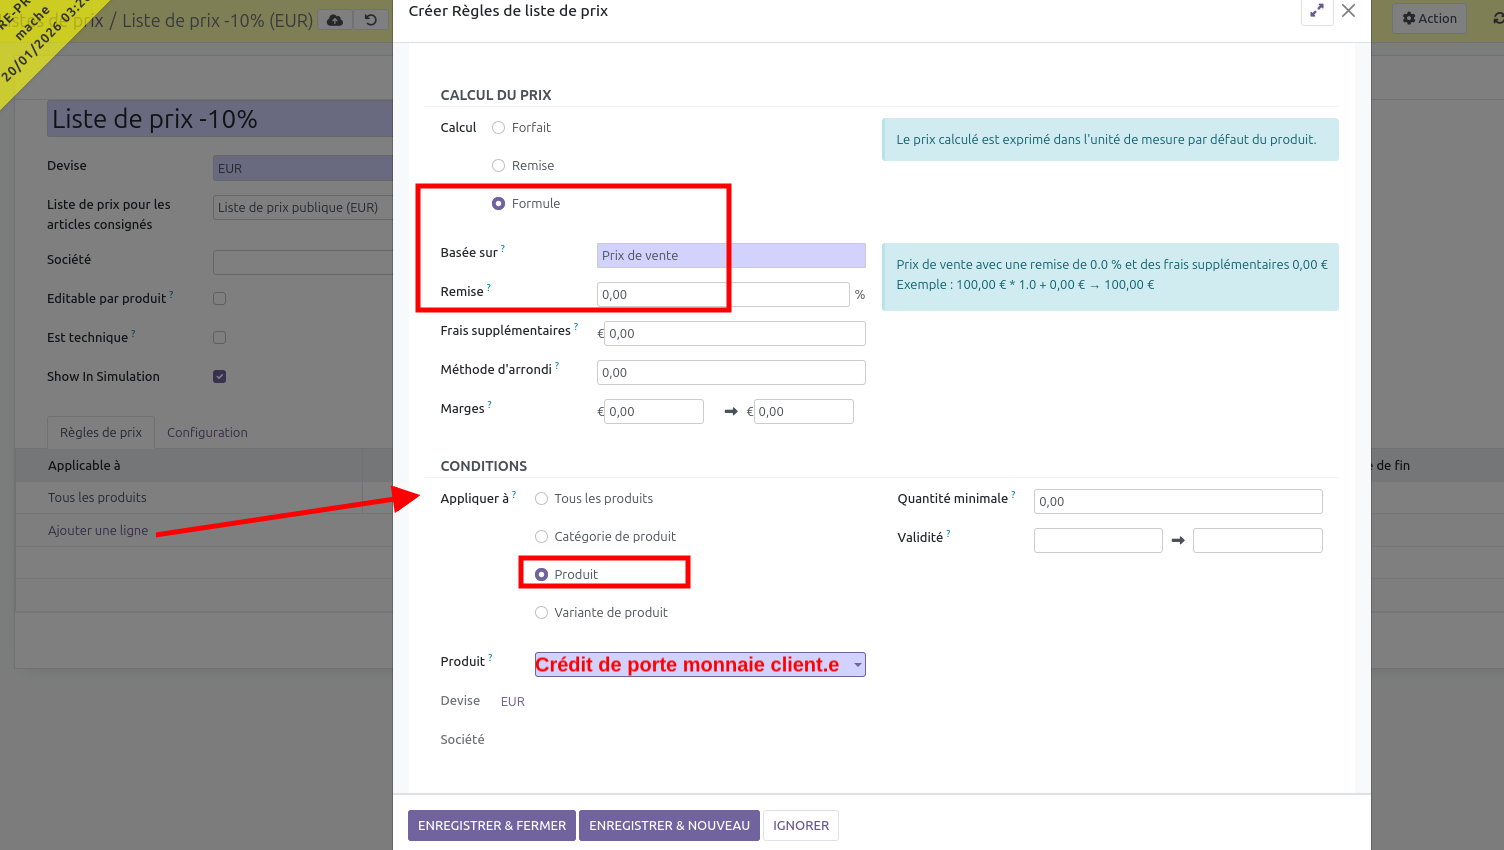Image resolution: width=1504 pixels, height=850 pixels.
Task: Click the help icon beside Frais supplémentaires
Action: 576,327
